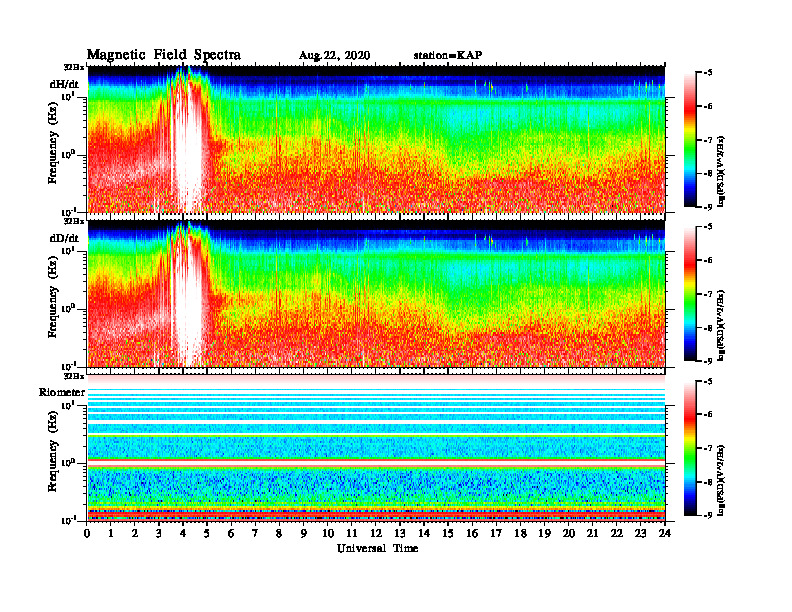Click hour tick "2" on Universal Time axis
Screen dimensions: 792x612
135,534
